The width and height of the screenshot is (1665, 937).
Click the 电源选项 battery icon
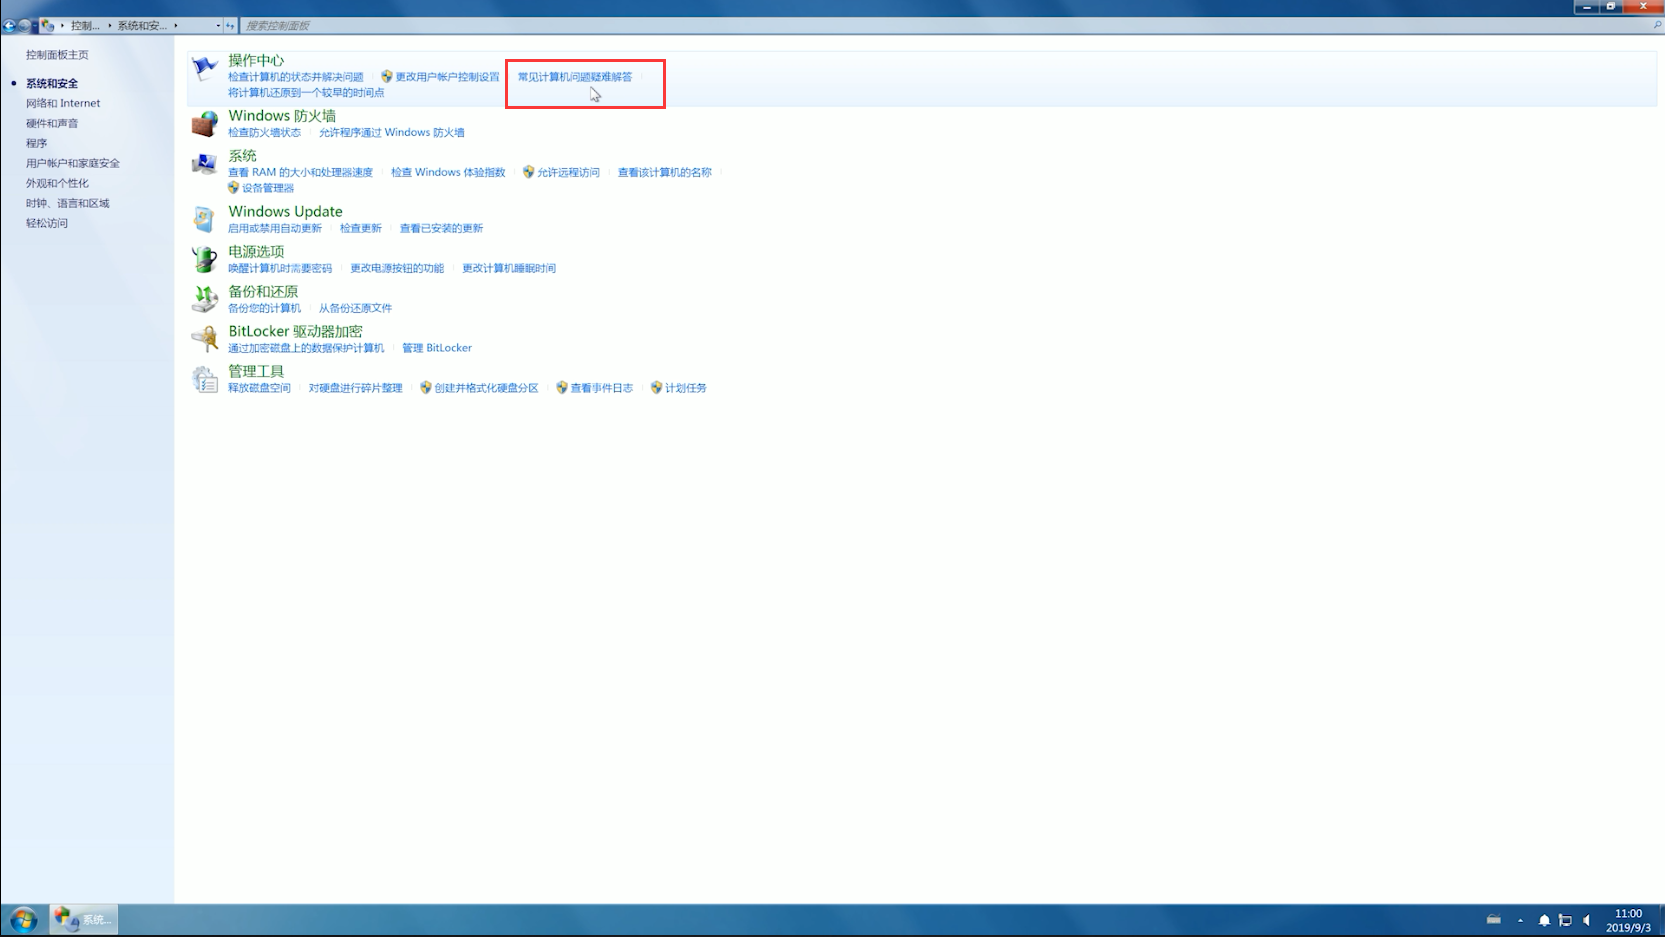point(205,259)
